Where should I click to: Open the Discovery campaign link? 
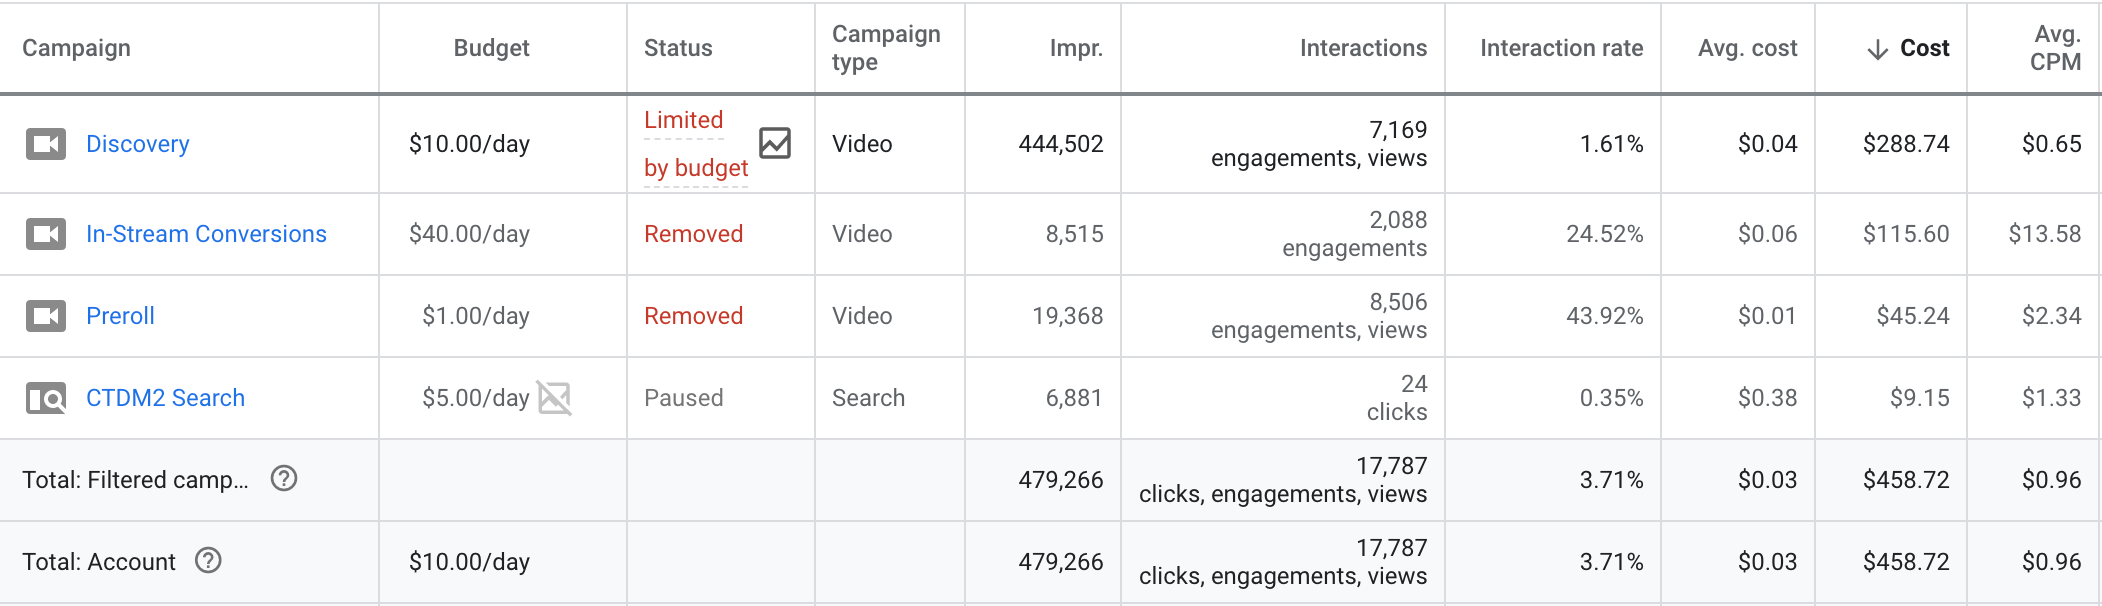click(138, 144)
